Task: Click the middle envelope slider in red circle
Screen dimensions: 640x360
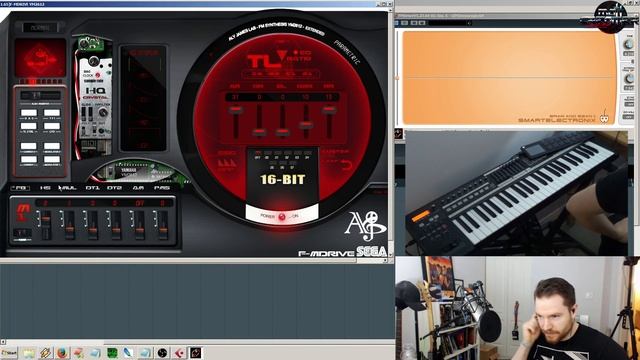Action: (282, 132)
